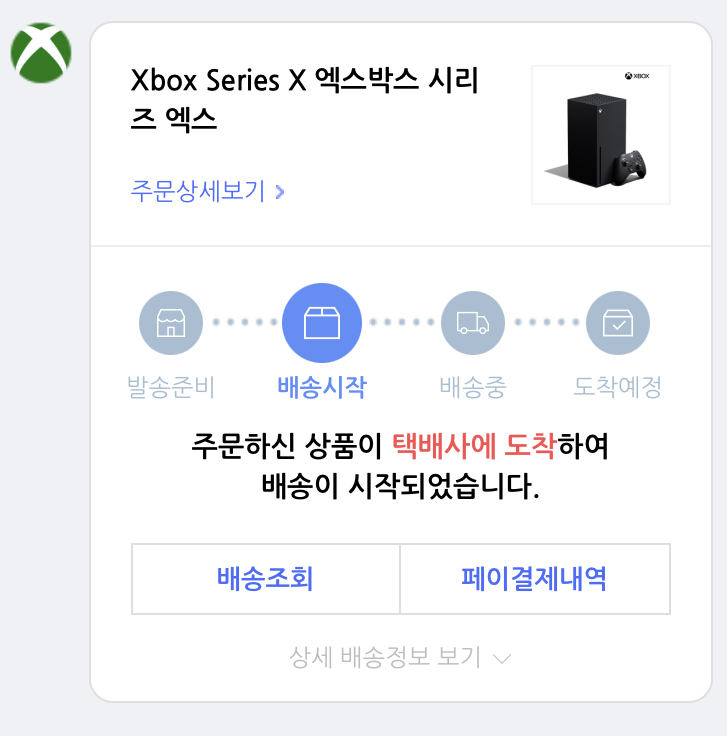Click the dotted progress line after 배송시작
The height and width of the screenshot is (736, 727).
point(402,322)
